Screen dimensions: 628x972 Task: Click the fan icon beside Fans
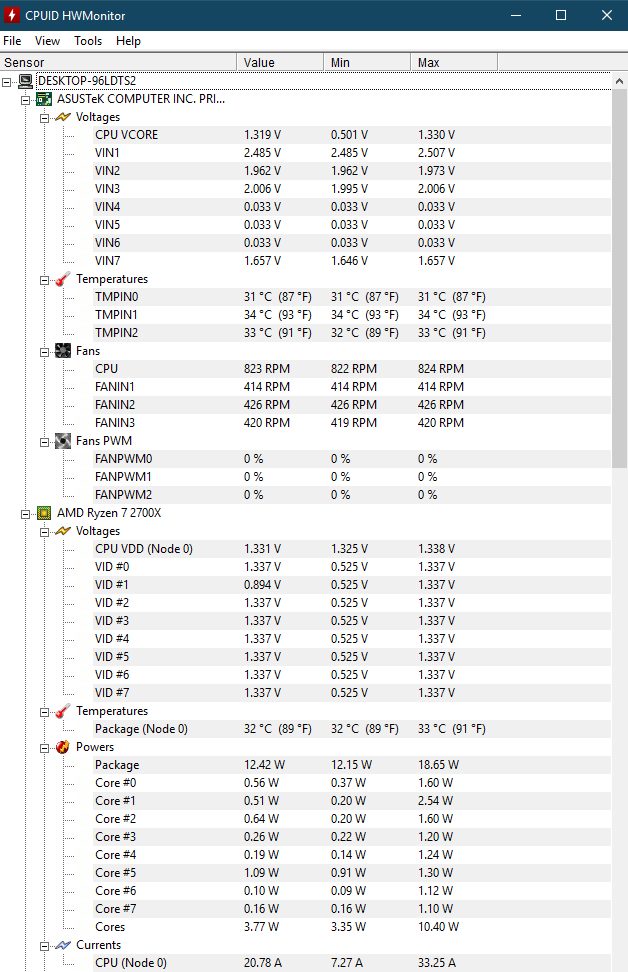tap(63, 351)
